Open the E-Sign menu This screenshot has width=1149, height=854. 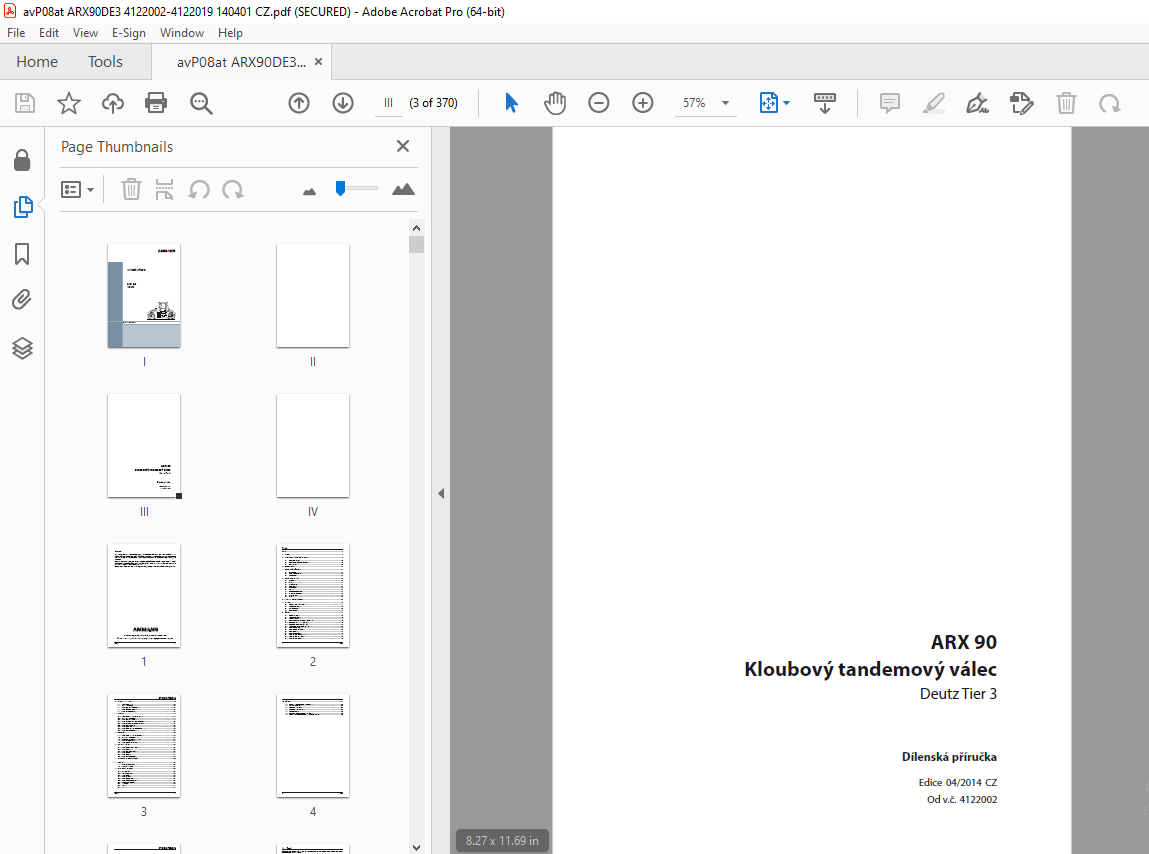pos(128,33)
